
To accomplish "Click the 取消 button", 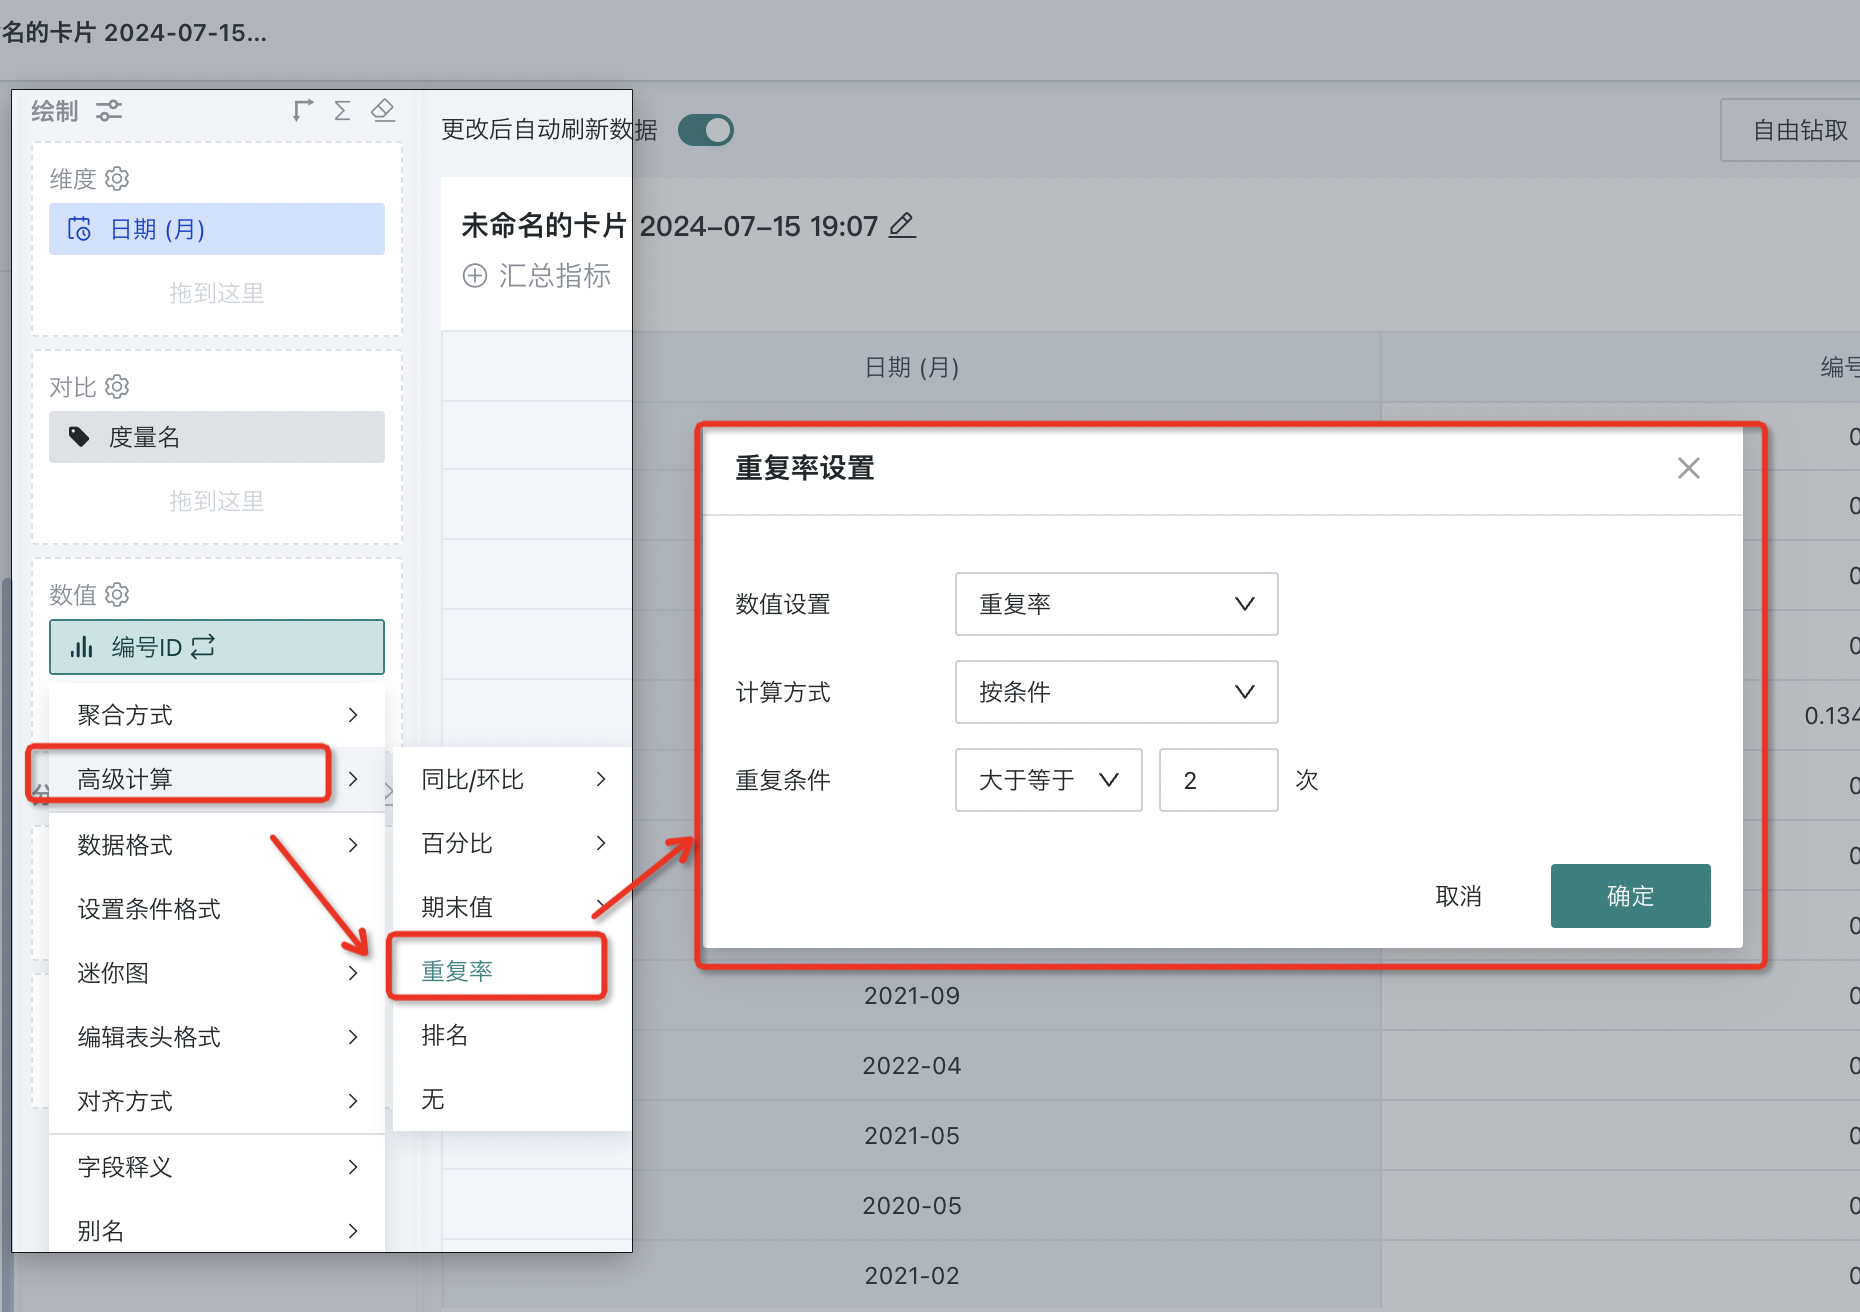I will (1458, 896).
